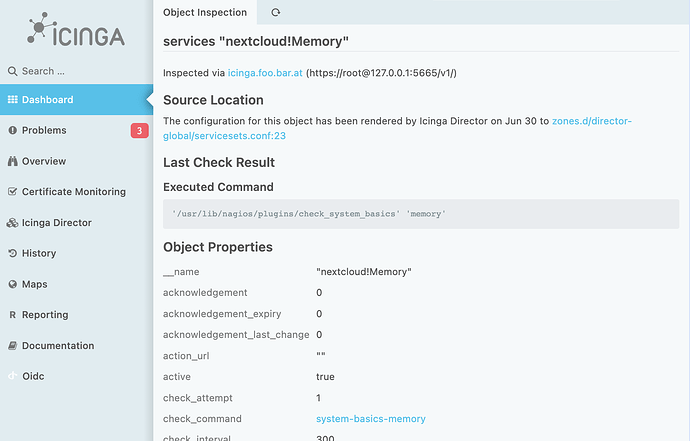Open the Documentation menu item
This screenshot has width=690, height=441.
pos(57,346)
